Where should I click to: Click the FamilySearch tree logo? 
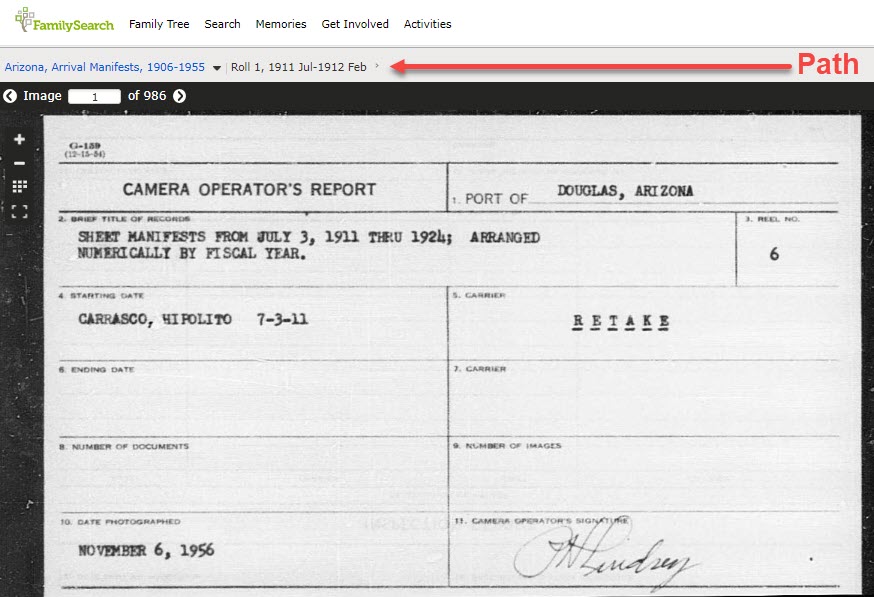point(64,20)
